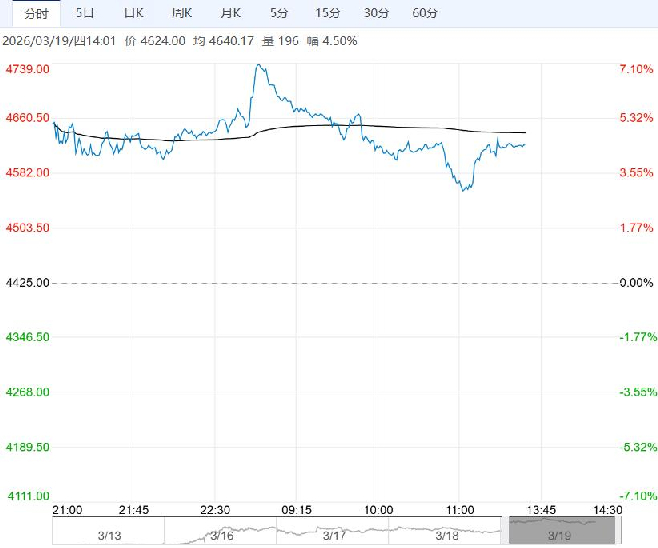Choose the 30分 interval tab
658x548 pixels.
pyautogui.click(x=376, y=13)
